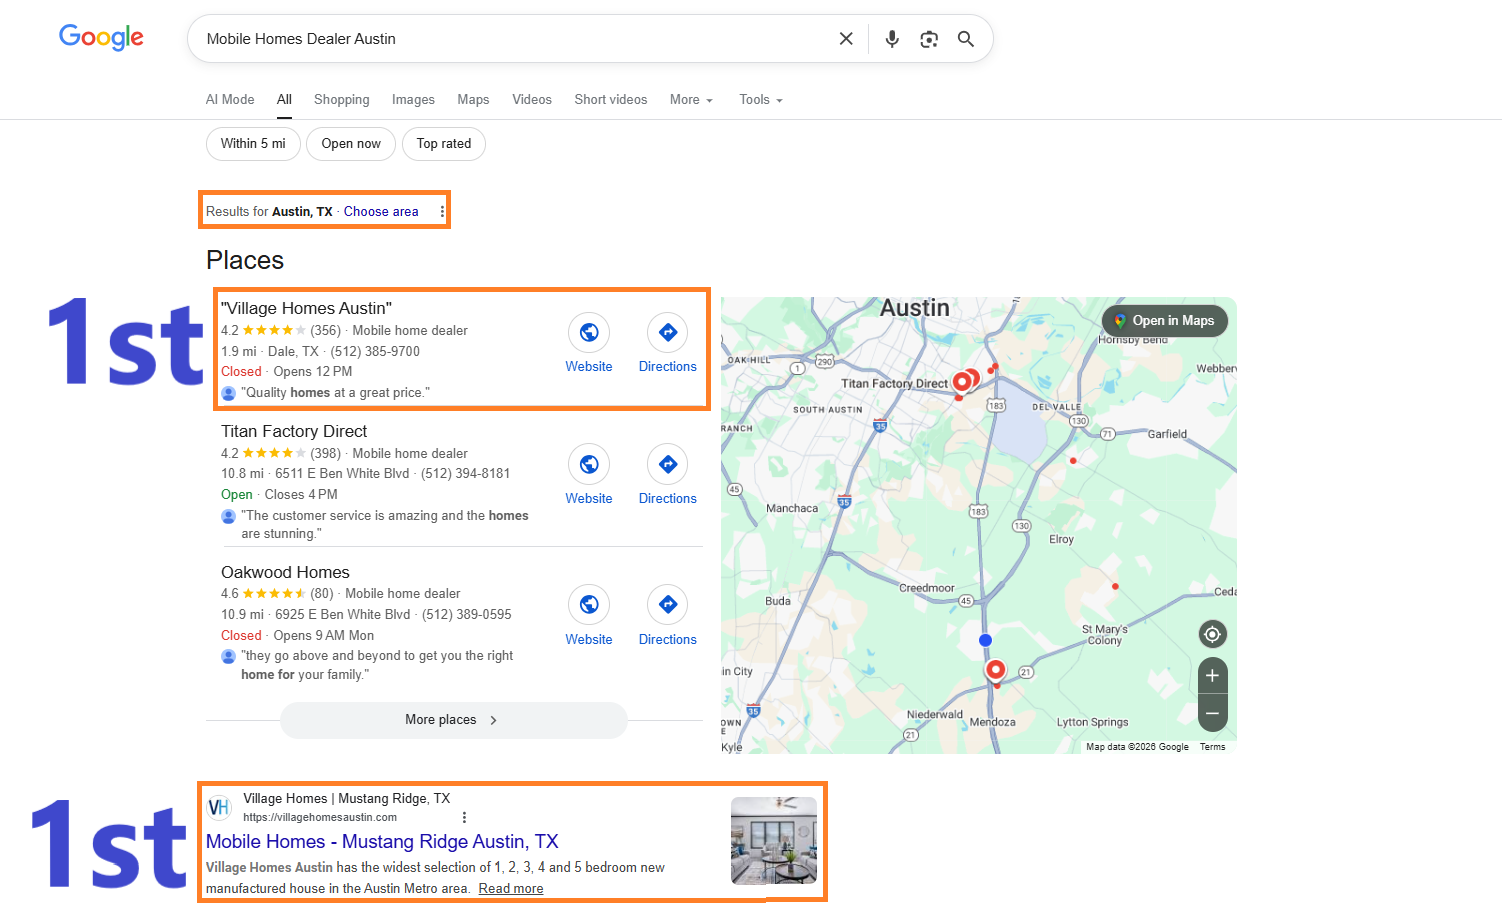Expand the More search categories dropdown
The height and width of the screenshot is (910, 1502).
point(691,100)
